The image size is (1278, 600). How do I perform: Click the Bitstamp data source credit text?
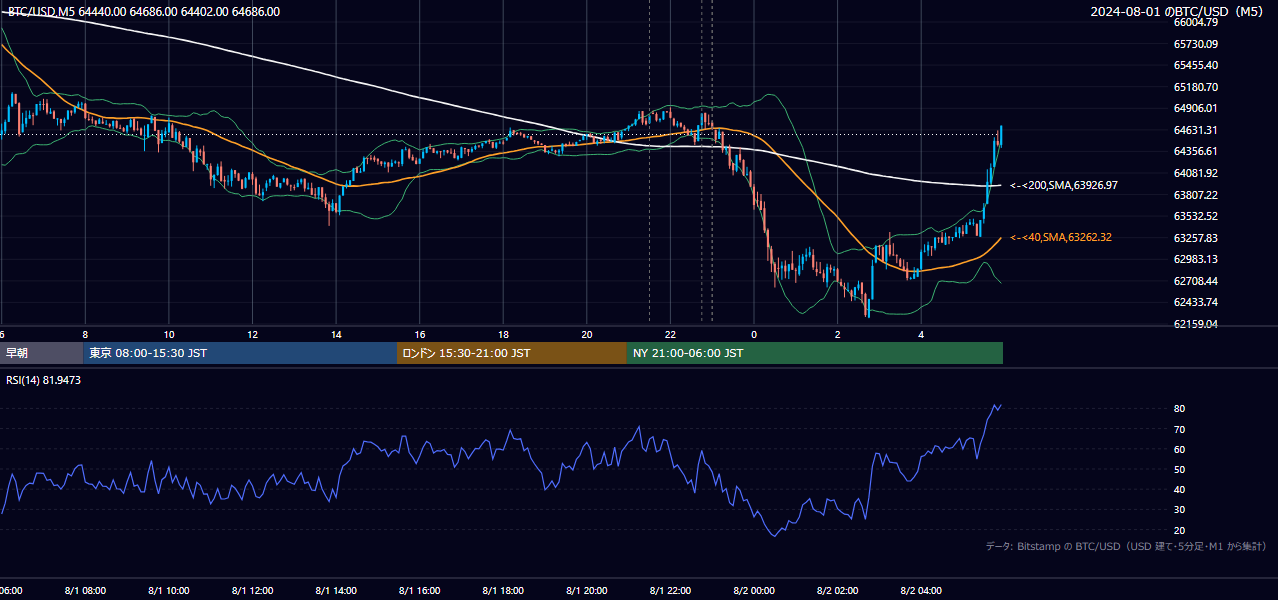coord(1126,546)
